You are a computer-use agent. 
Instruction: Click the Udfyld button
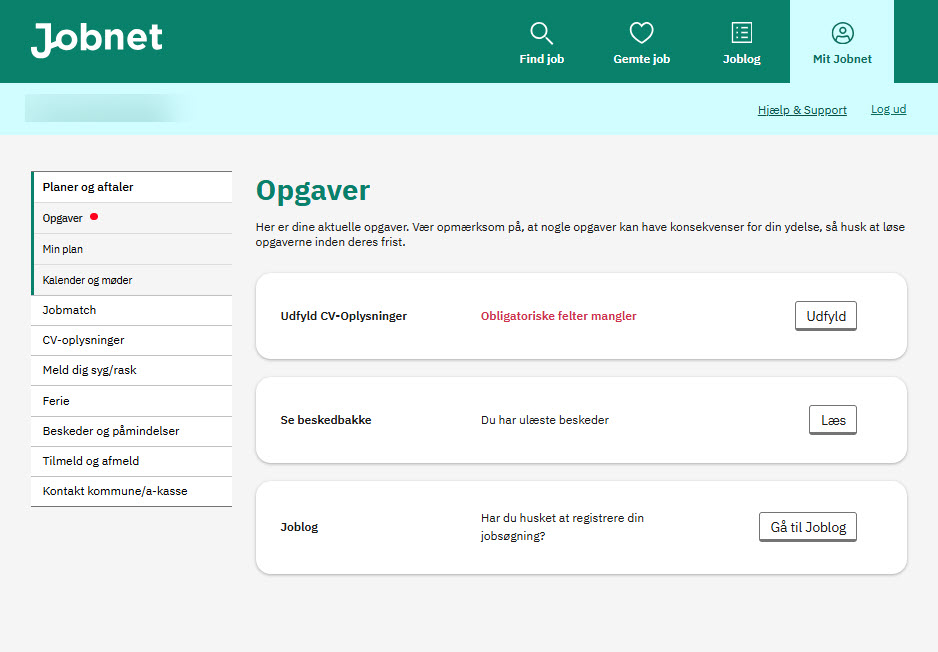point(826,316)
